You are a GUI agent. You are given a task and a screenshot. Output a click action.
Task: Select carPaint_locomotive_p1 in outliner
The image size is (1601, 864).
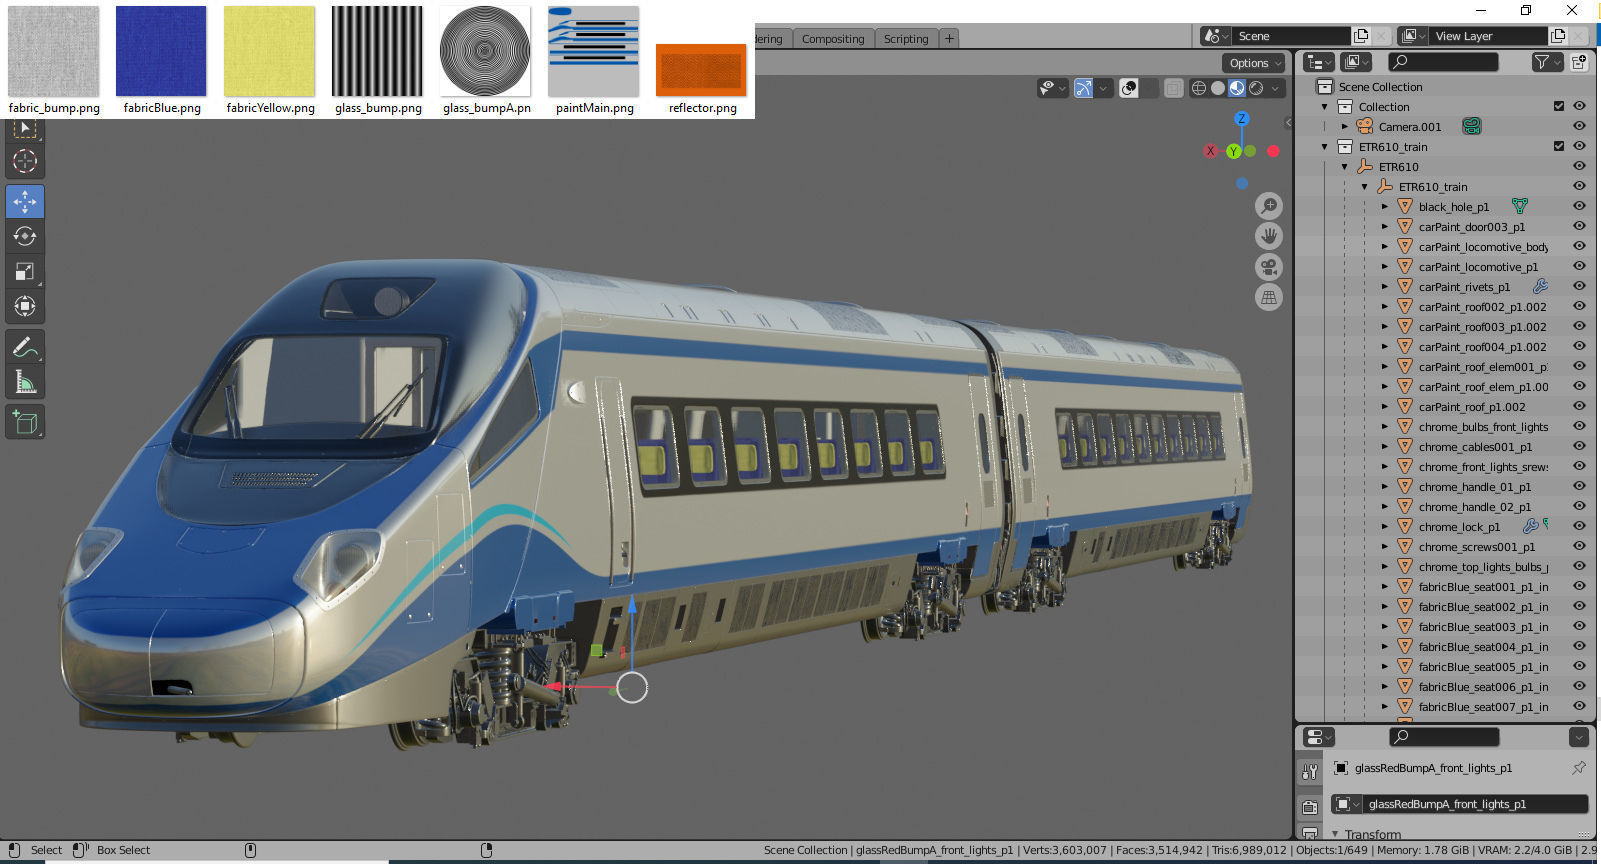click(x=1478, y=267)
